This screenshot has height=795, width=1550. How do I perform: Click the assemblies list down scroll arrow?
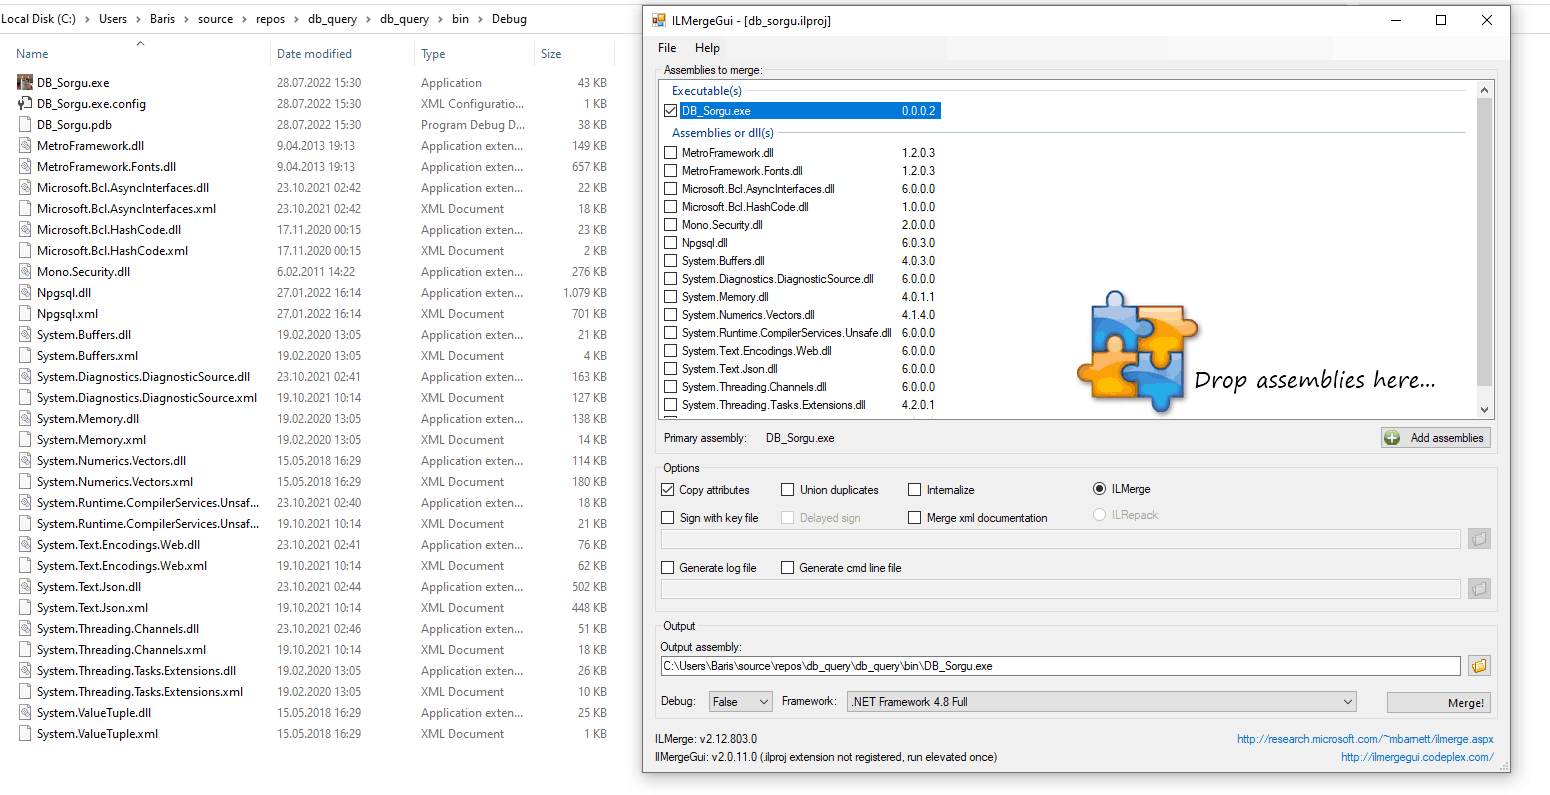1484,410
